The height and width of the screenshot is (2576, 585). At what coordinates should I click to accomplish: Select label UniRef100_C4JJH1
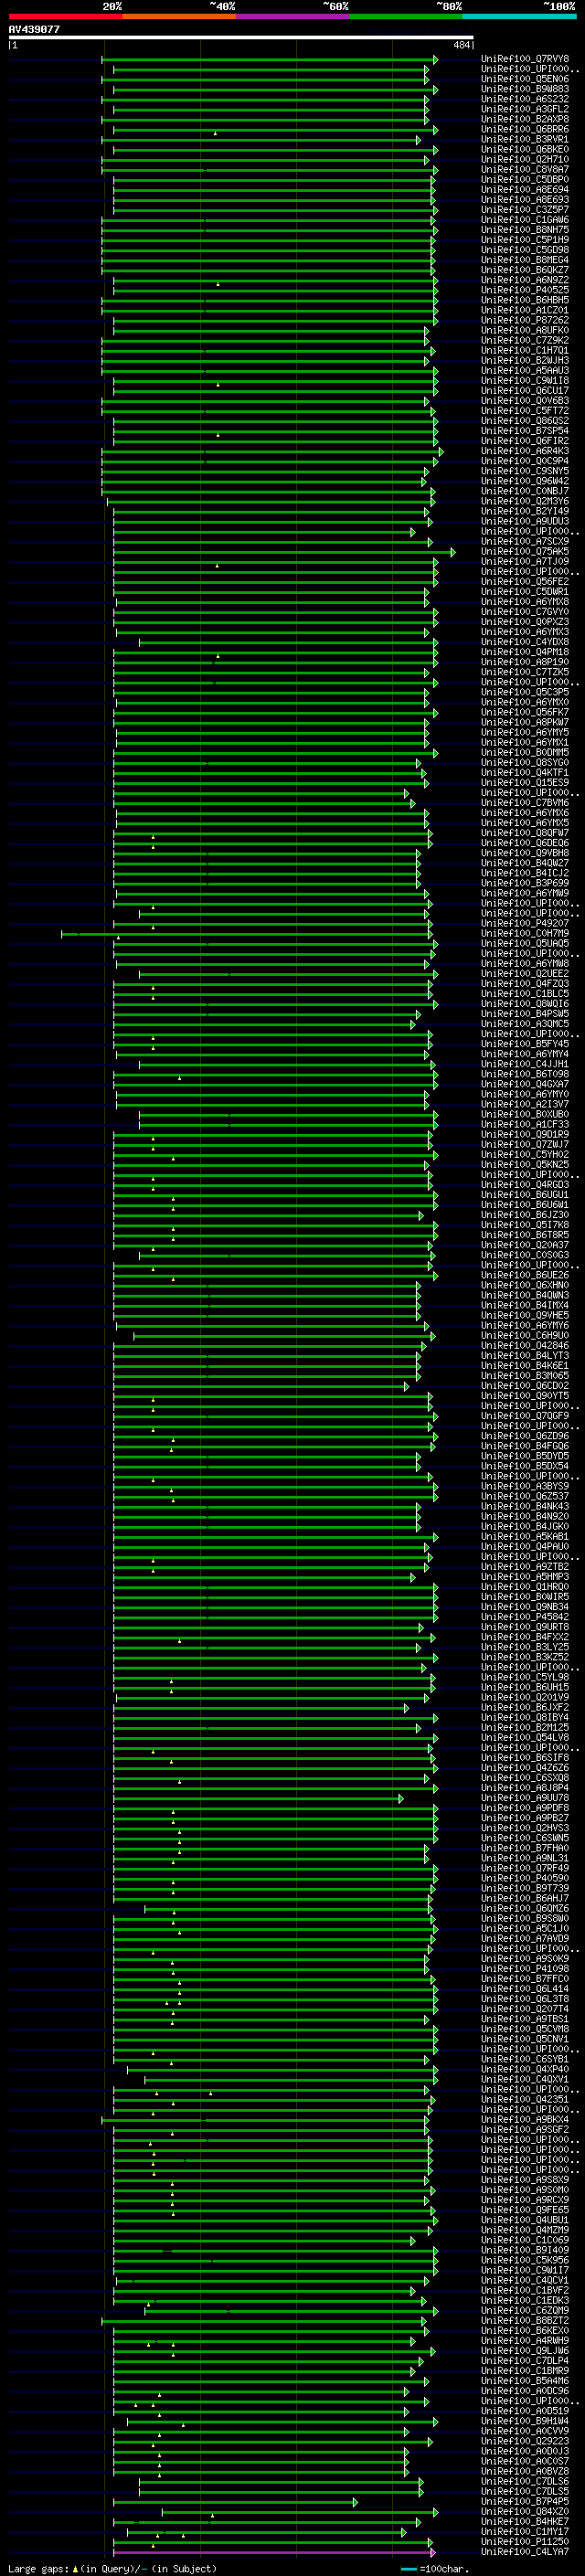(525, 1064)
